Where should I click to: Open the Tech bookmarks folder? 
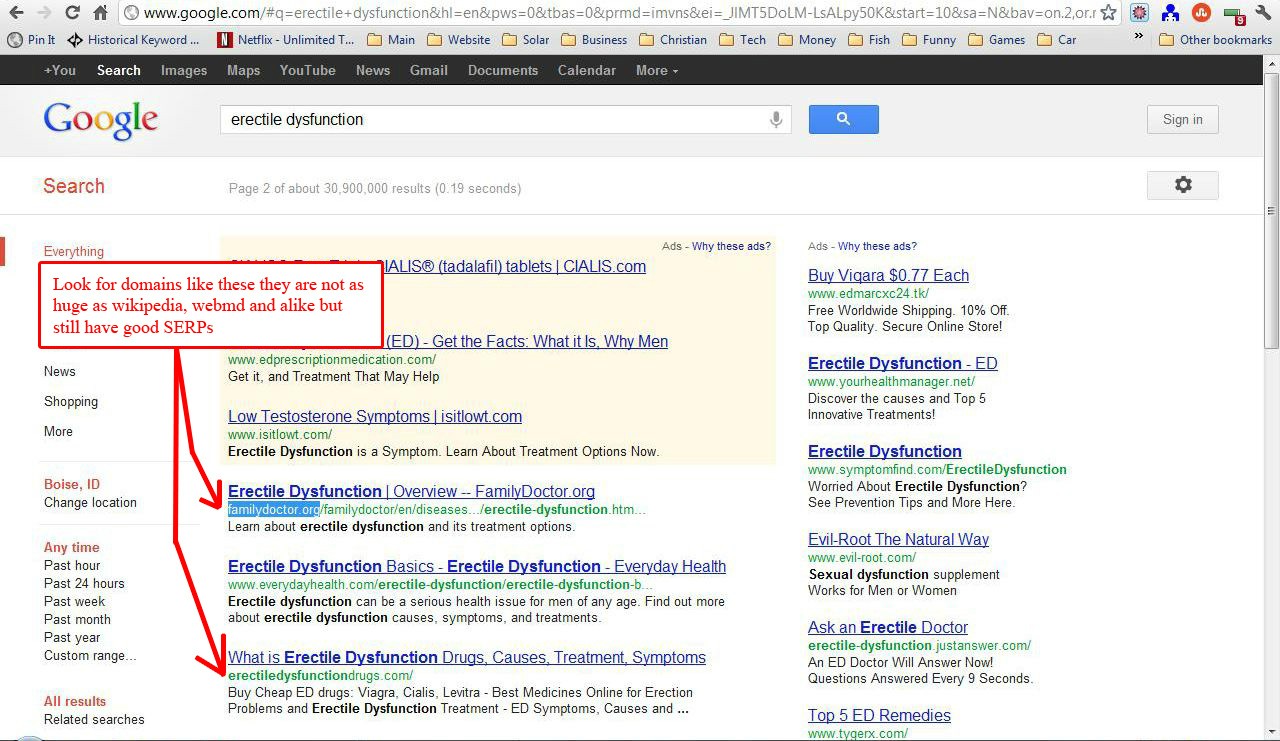pyautogui.click(x=743, y=40)
